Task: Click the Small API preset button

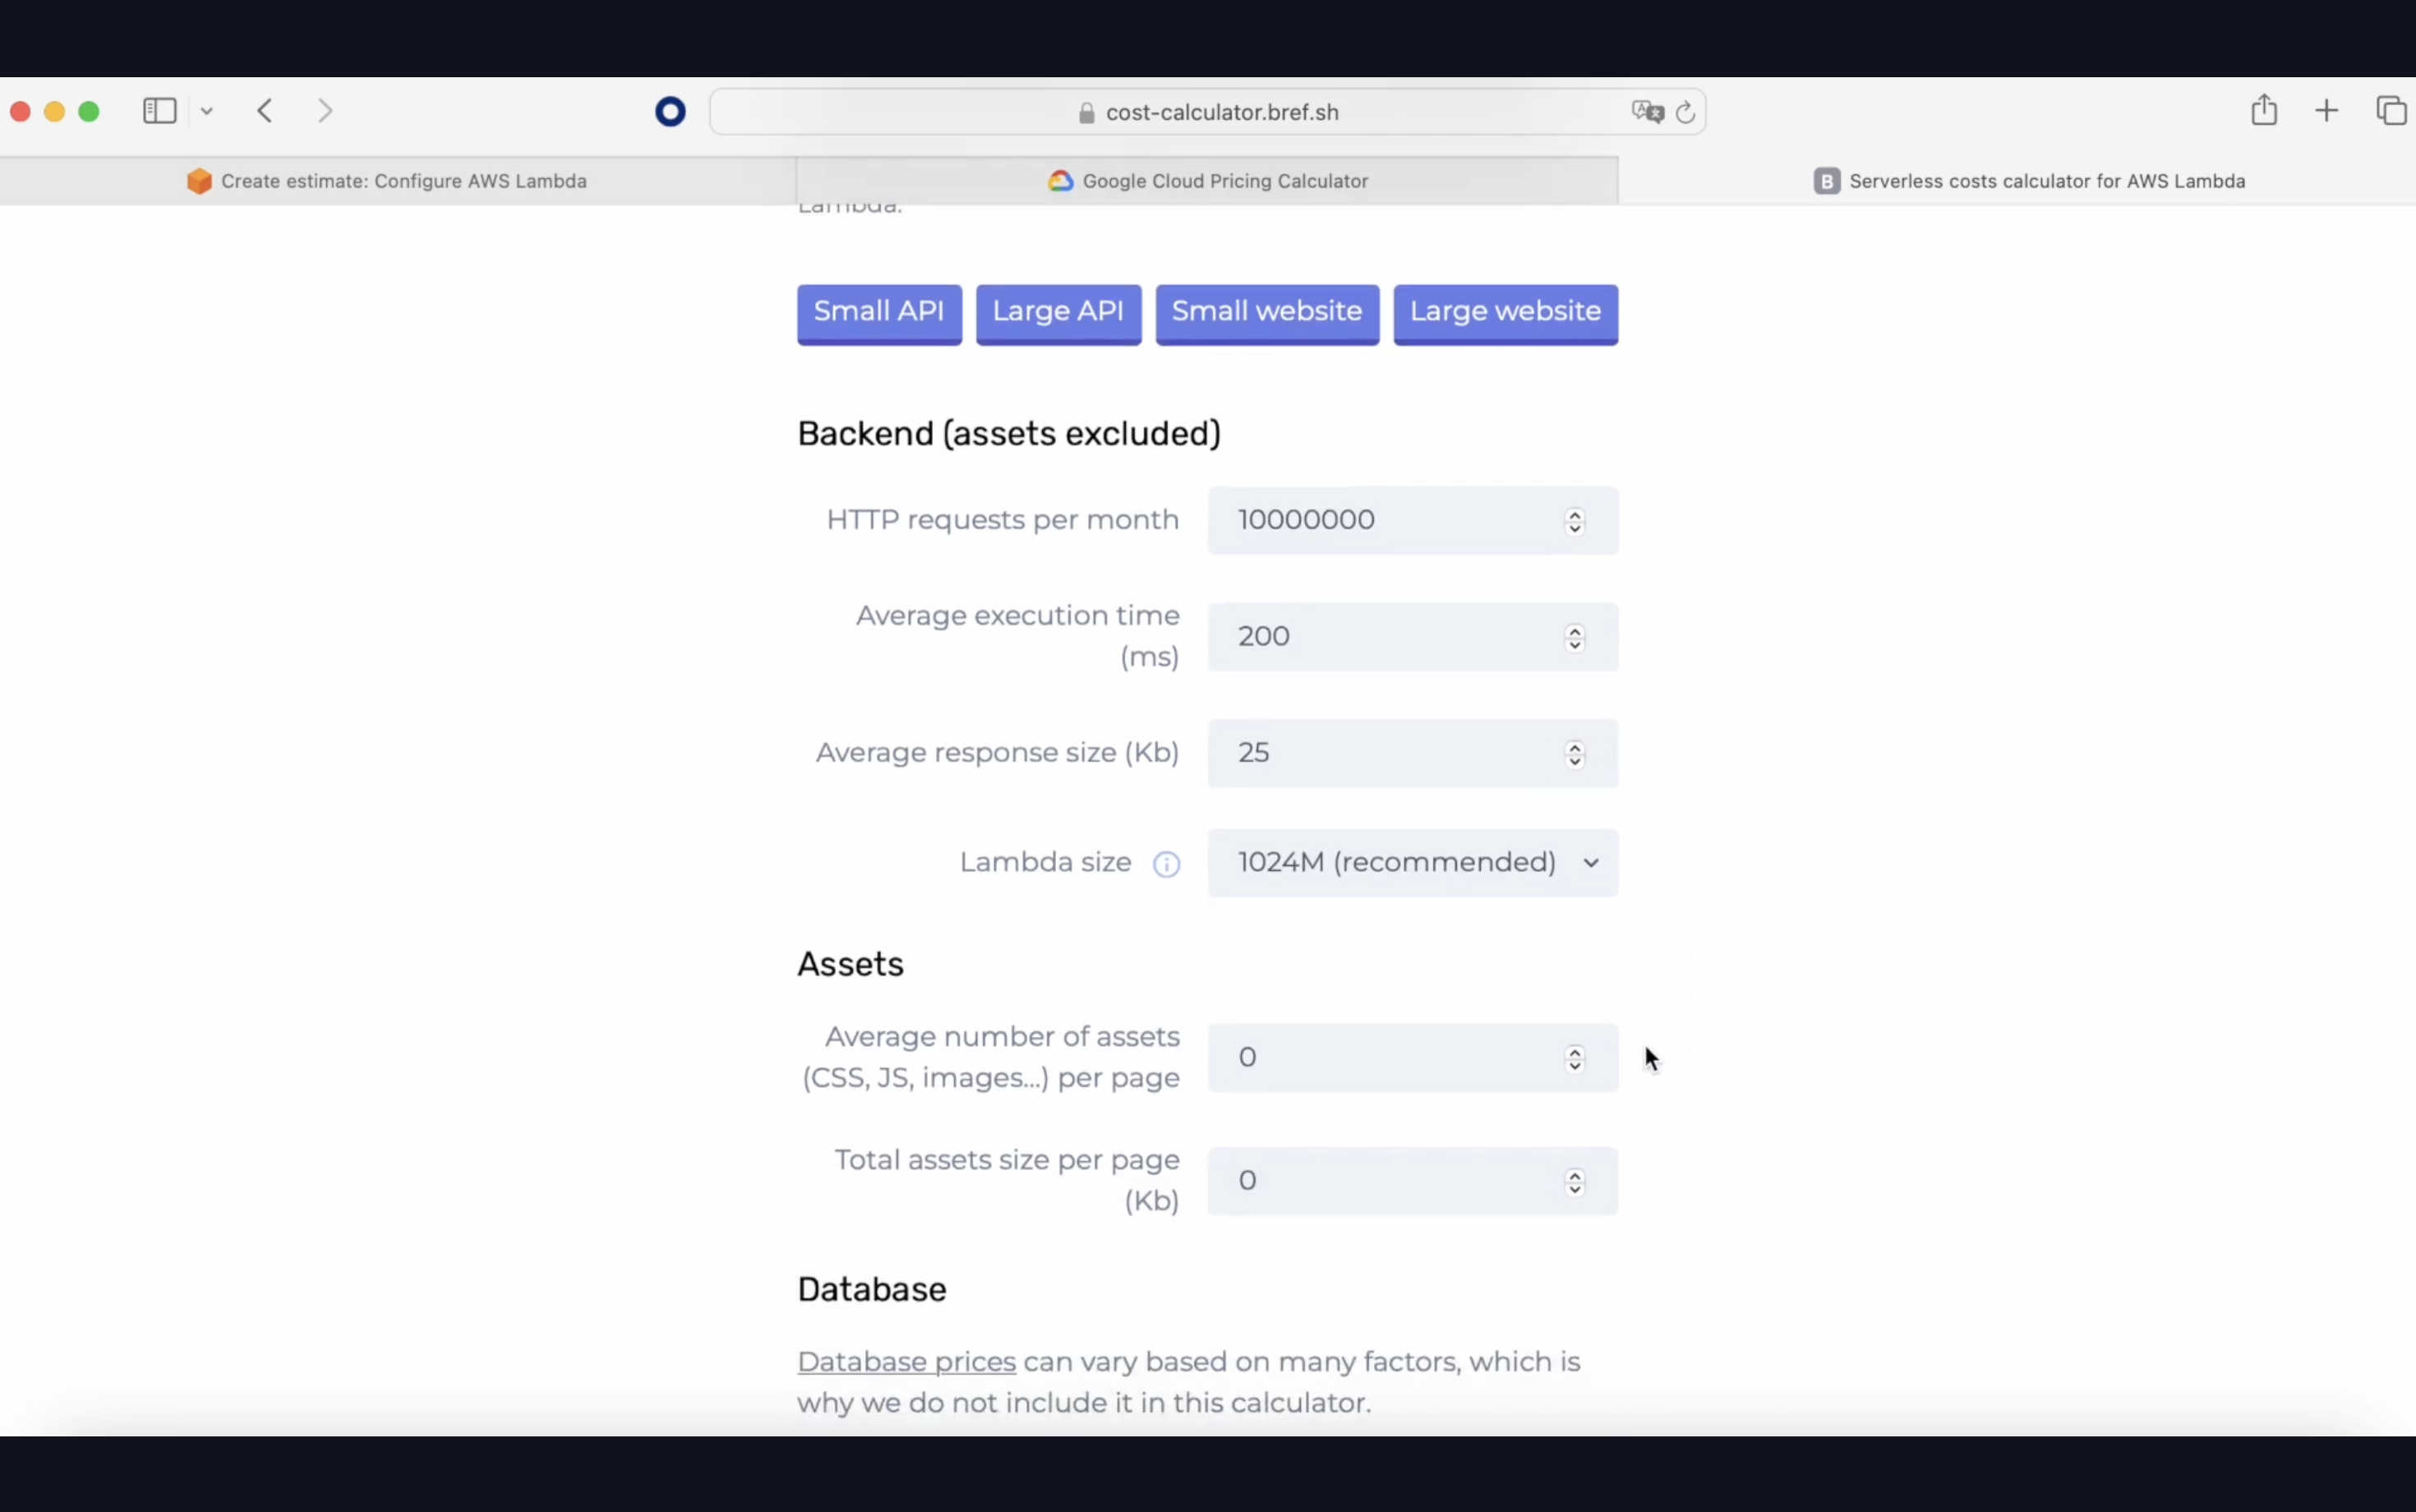Action: (x=878, y=310)
